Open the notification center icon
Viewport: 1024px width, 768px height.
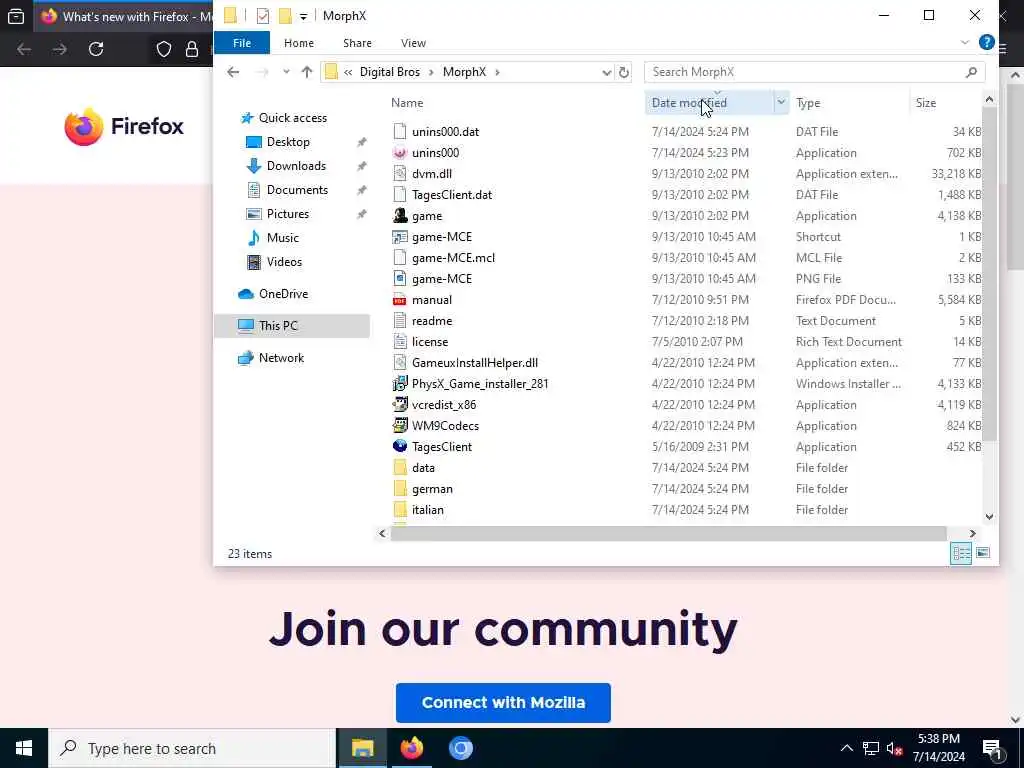tap(992, 748)
